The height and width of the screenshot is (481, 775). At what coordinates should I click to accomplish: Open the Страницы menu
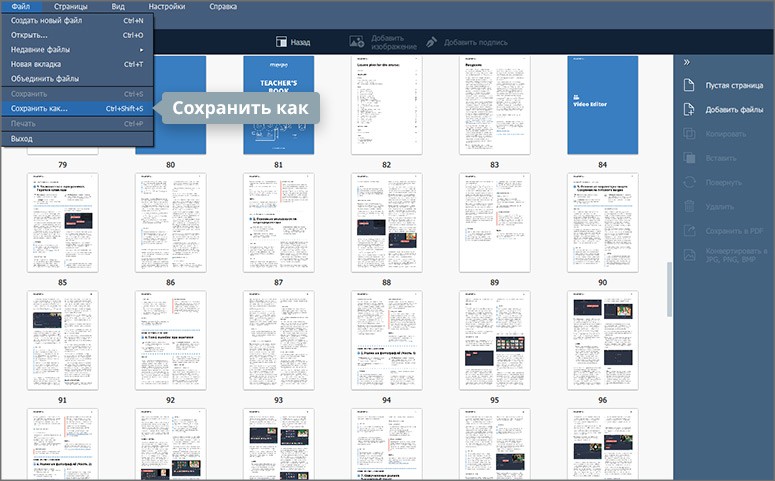[71, 6]
